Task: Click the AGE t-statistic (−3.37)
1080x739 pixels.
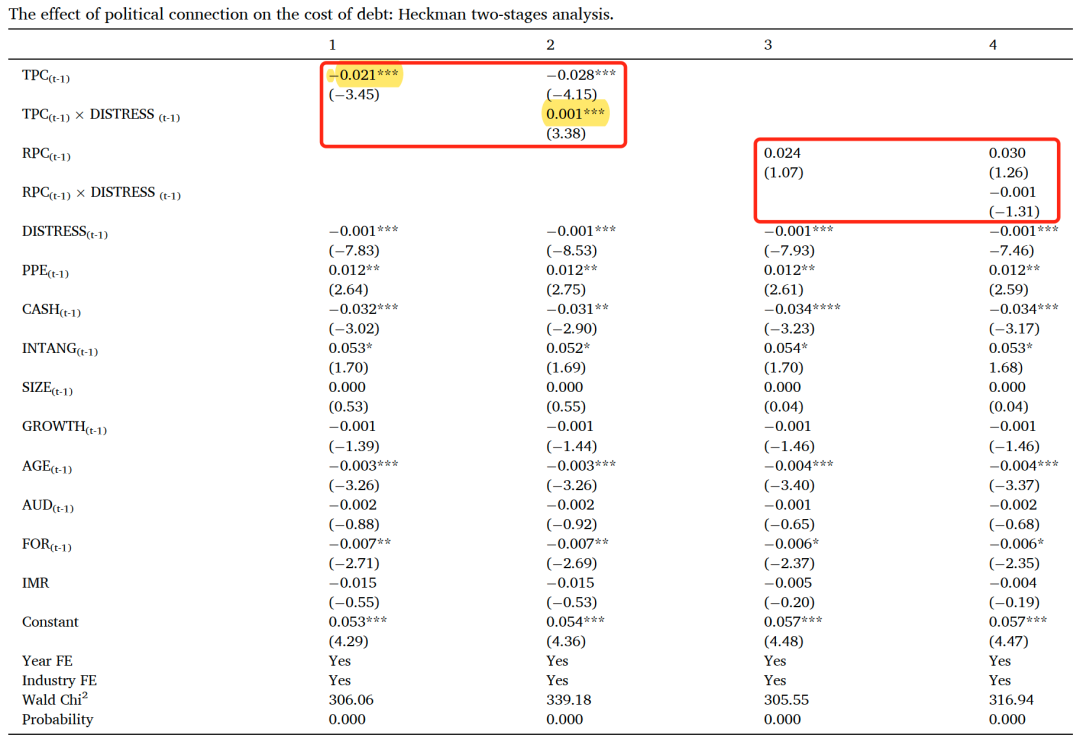Action: (1014, 485)
